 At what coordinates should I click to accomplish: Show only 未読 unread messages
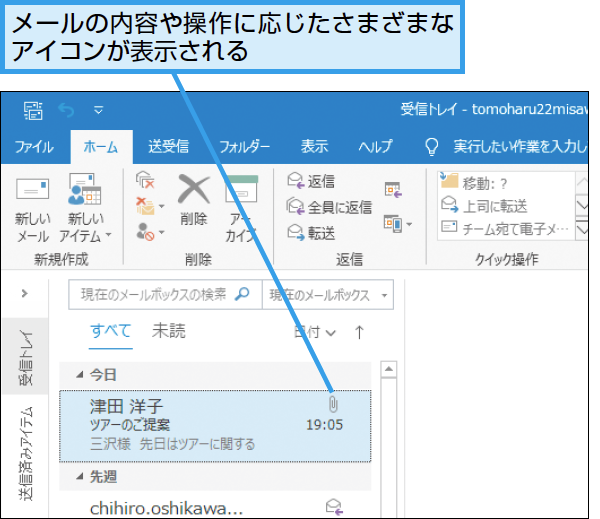pyautogui.click(x=168, y=331)
